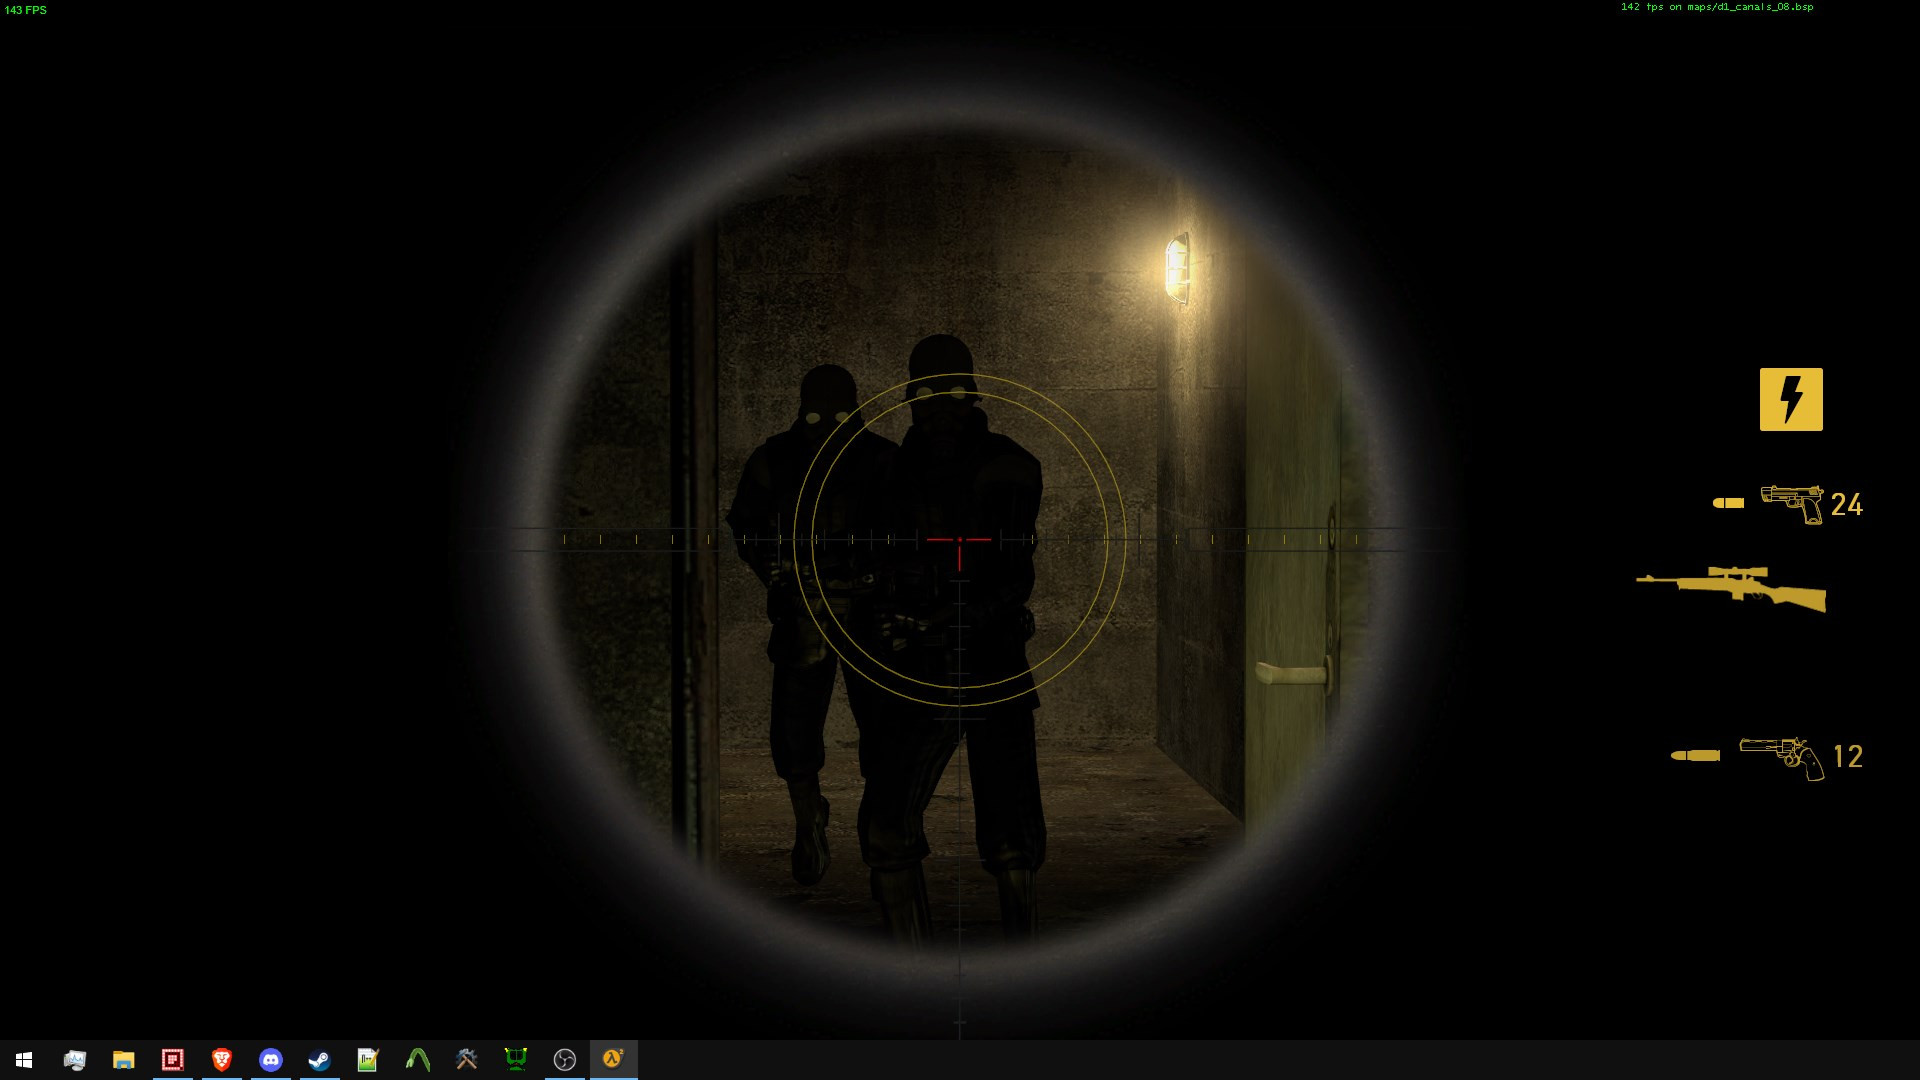Click the 143 FPS counter text
This screenshot has height=1080, width=1920.
point(27,12)
